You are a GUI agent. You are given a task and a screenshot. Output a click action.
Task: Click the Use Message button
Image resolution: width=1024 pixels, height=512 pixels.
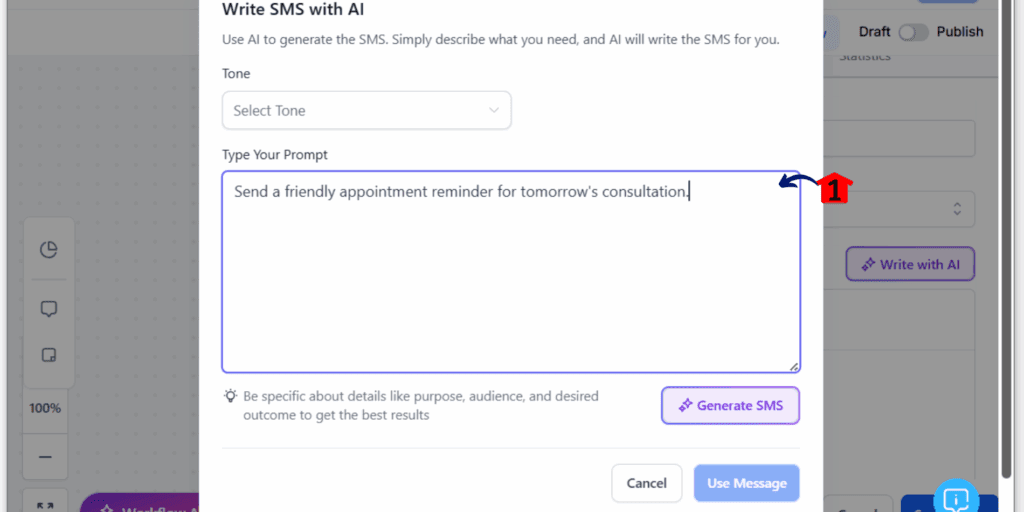[x=746, y=483]
